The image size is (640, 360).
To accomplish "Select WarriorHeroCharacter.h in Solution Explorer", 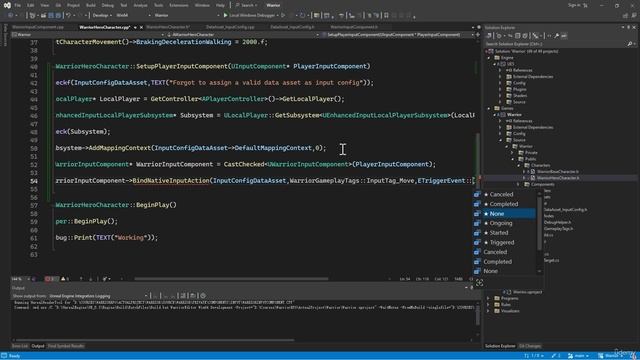I will 558,178.
